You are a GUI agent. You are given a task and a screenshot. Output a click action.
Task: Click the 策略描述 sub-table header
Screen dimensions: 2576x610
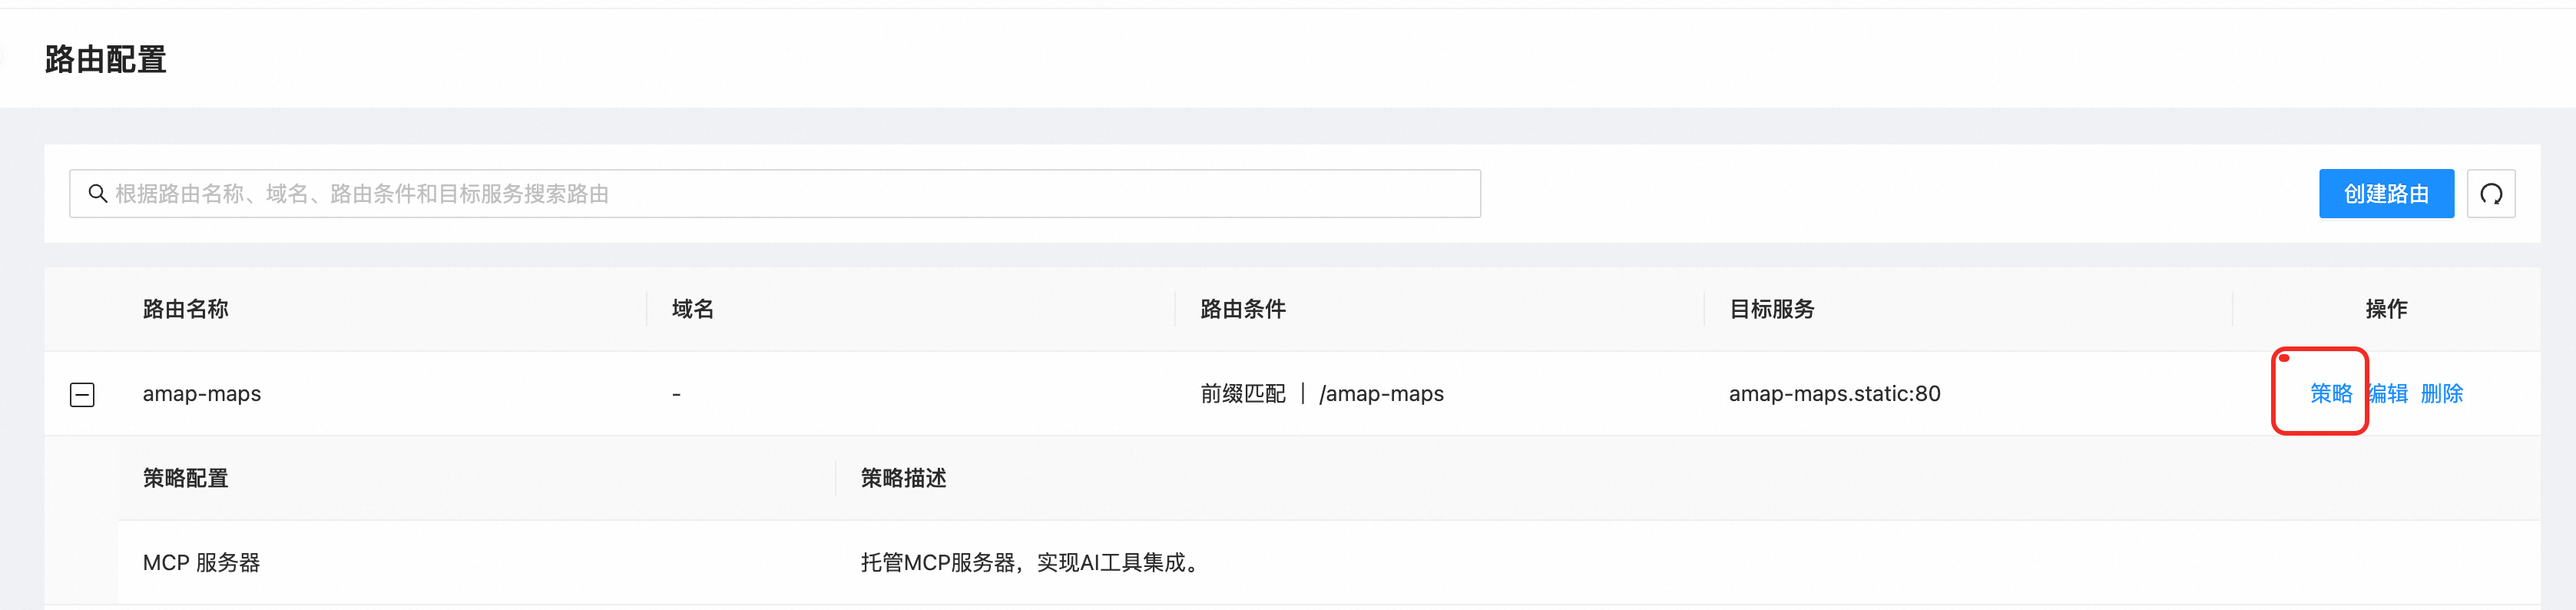(x=903, y=478)
